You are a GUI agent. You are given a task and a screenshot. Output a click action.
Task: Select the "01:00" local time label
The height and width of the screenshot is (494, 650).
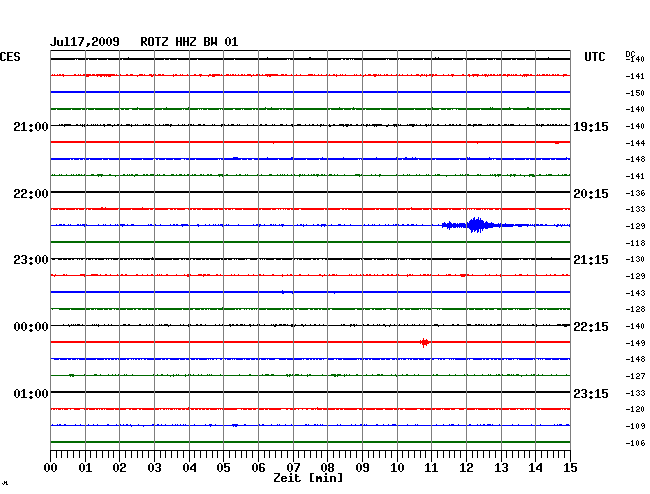point(31,393)
